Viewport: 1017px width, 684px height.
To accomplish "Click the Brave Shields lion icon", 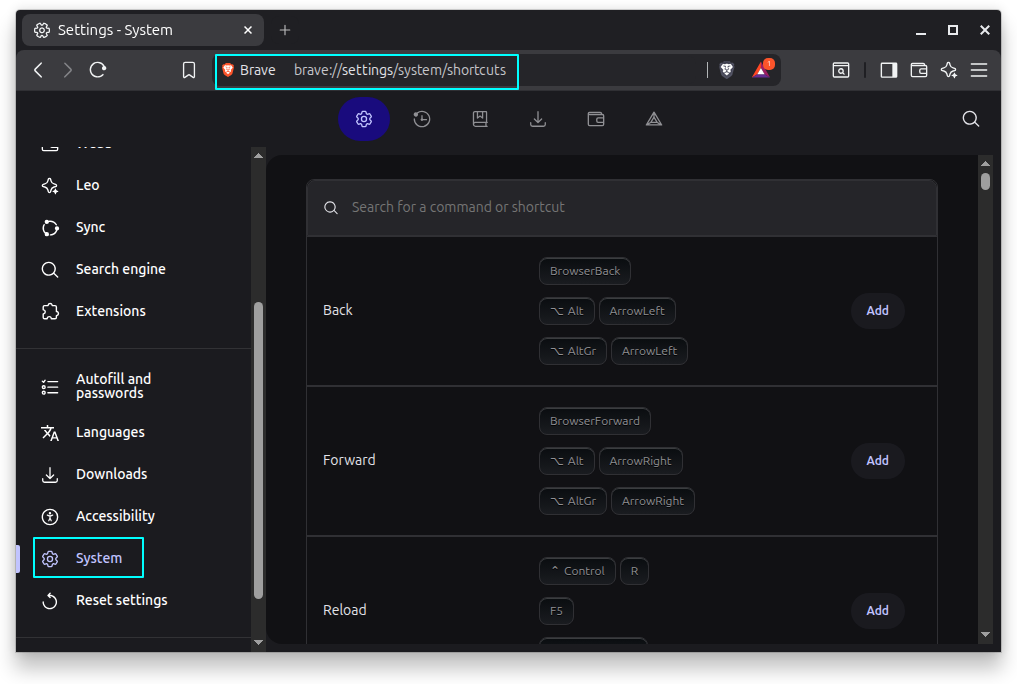I will [727, 70].
